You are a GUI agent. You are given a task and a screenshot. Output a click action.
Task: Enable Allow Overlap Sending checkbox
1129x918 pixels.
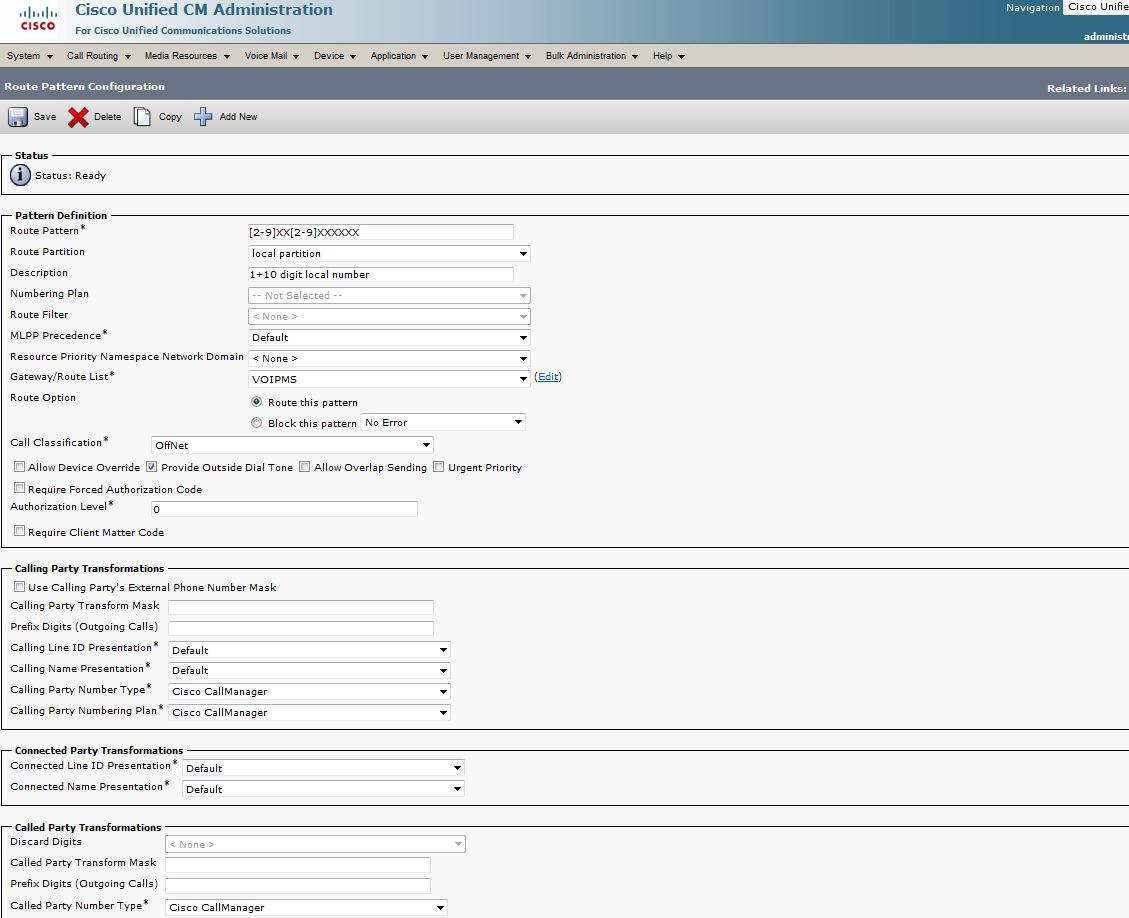[305, 467]
